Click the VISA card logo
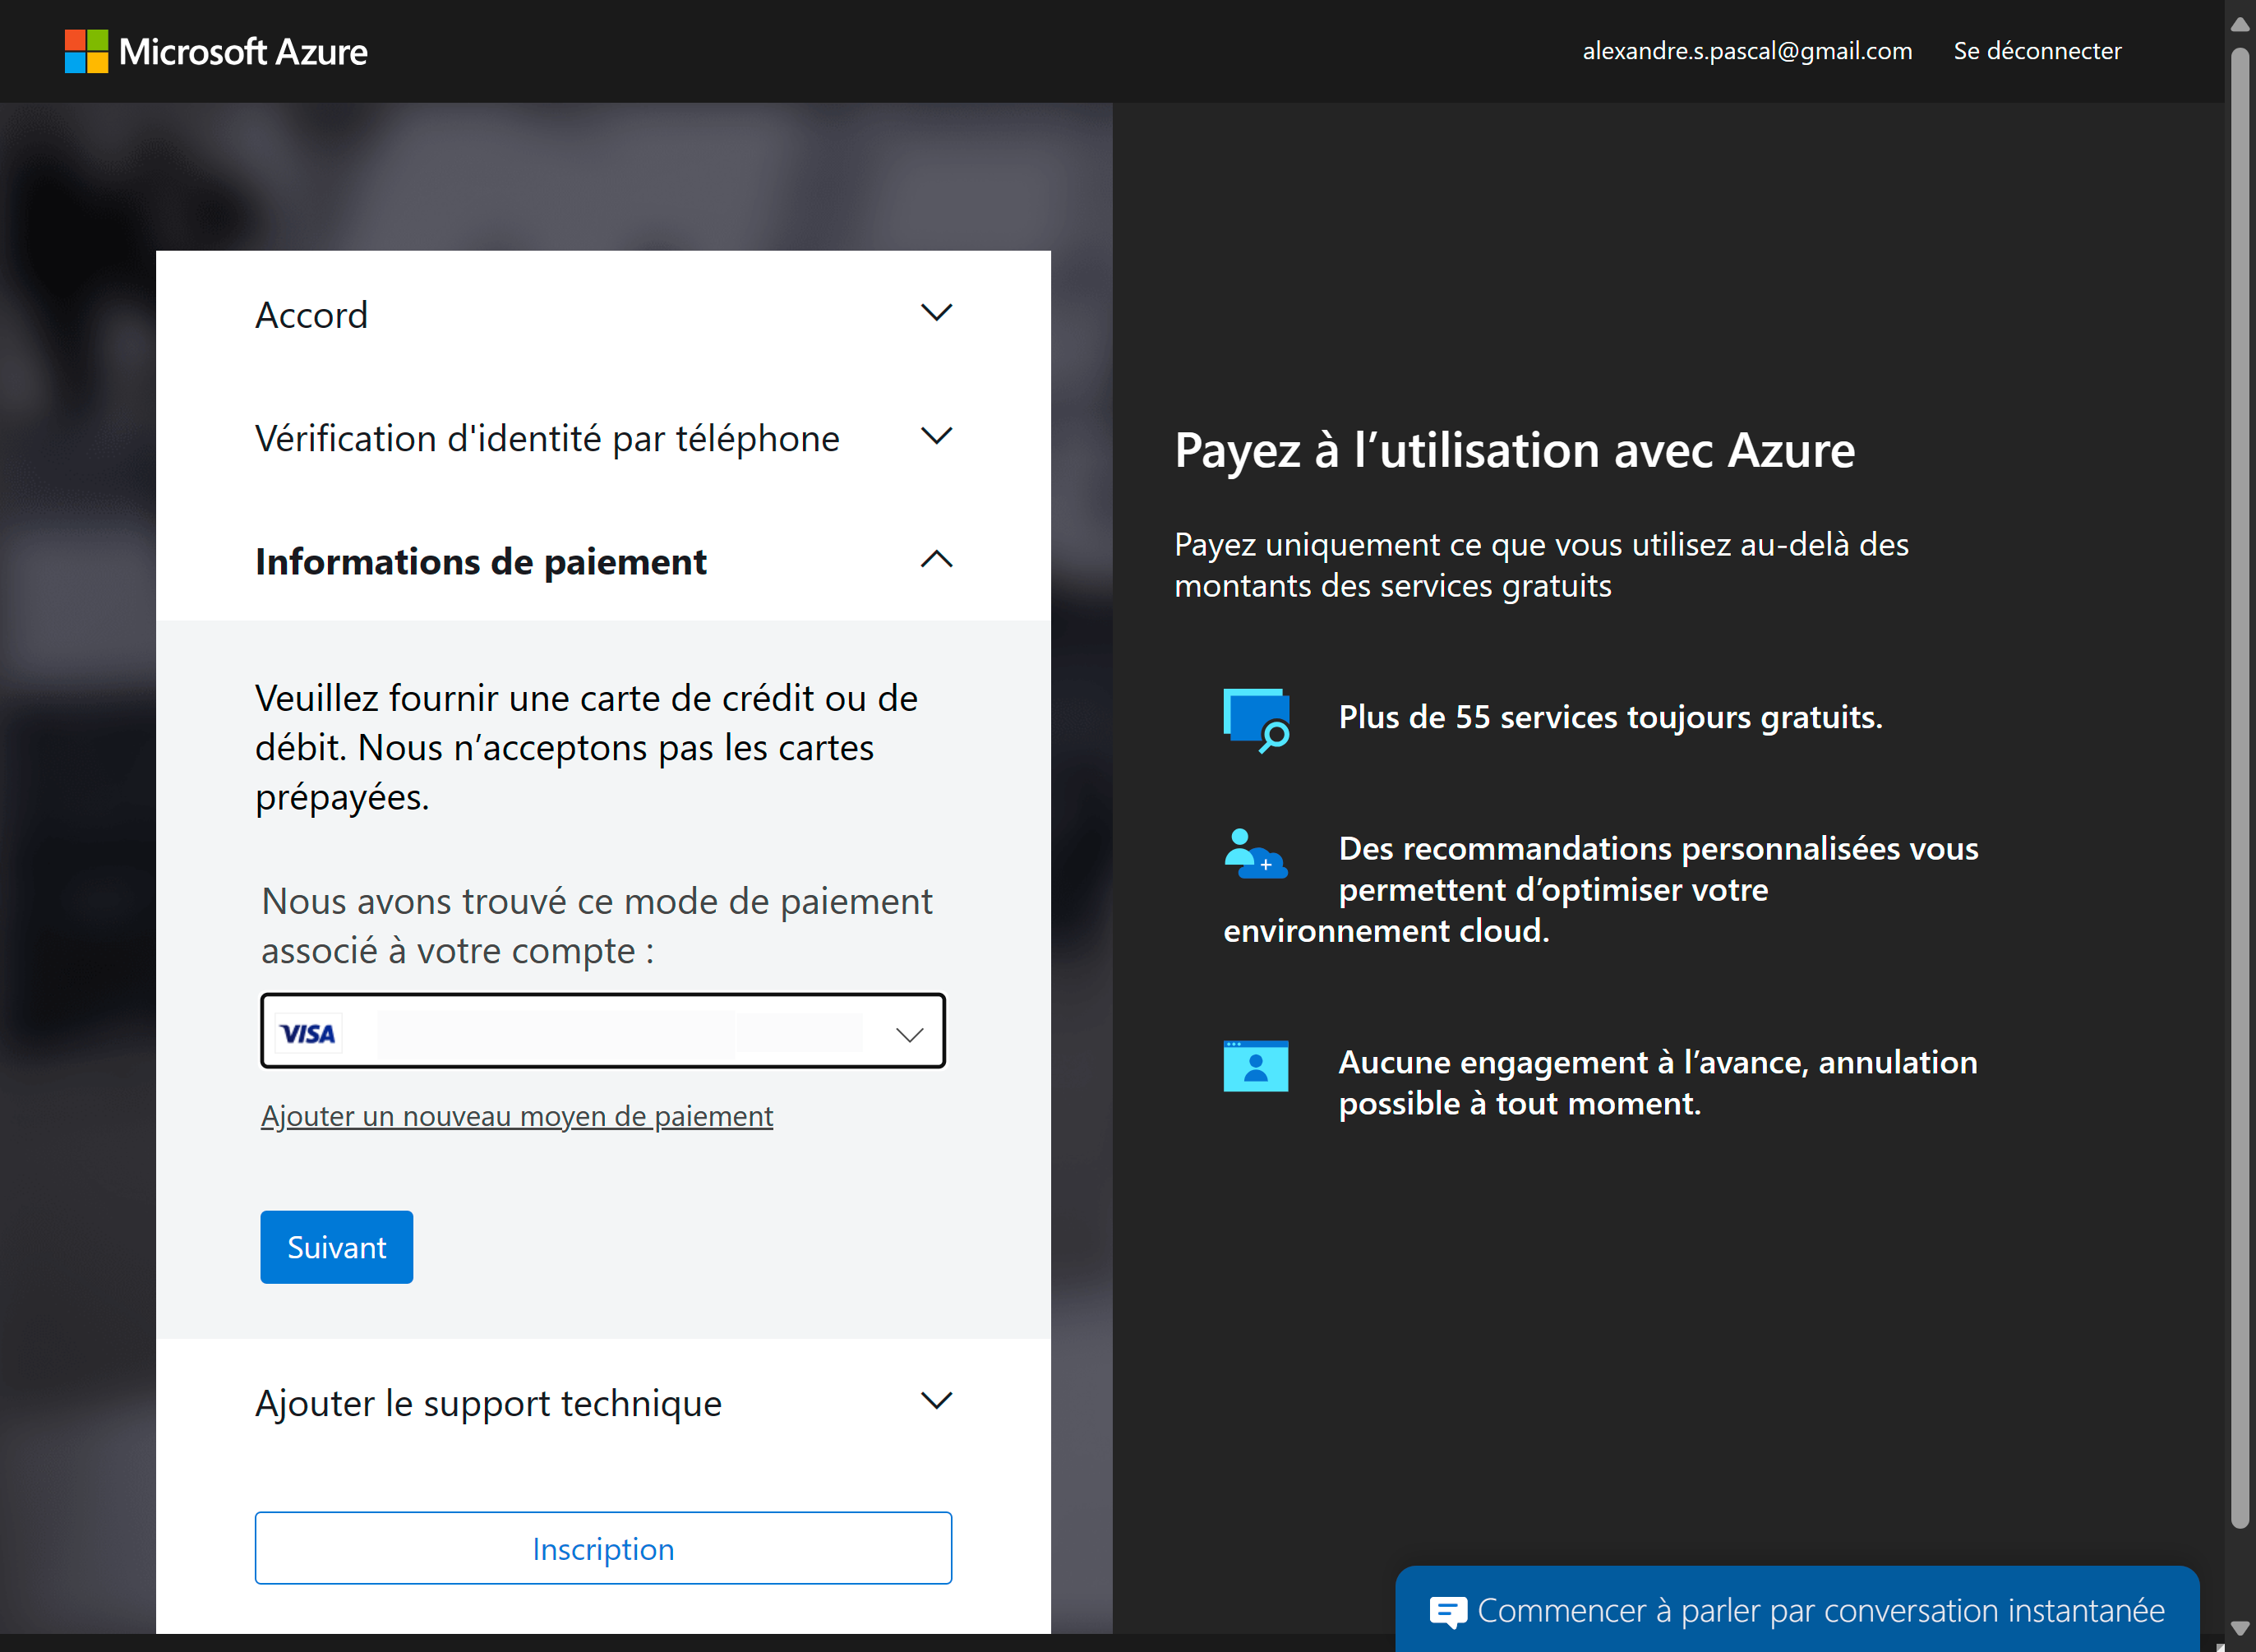This screenshot has height=1652, width=2256. pyautogui.click(x=308, y=1033)
